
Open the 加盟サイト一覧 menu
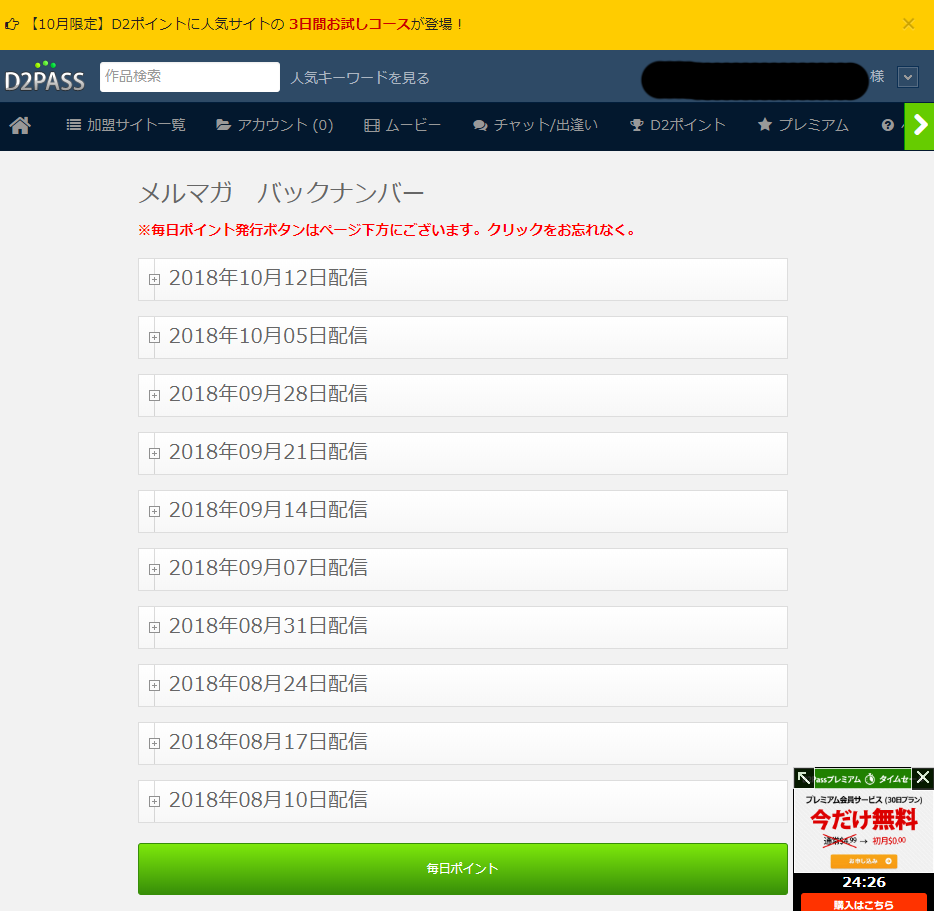point(126,126)
